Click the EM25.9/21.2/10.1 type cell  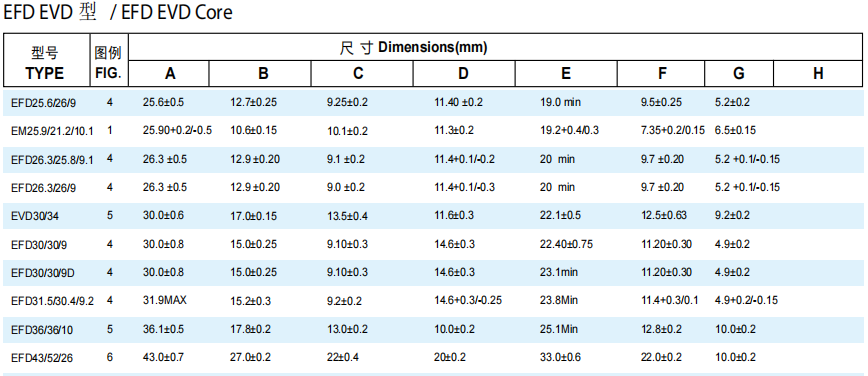pos(52,131)
